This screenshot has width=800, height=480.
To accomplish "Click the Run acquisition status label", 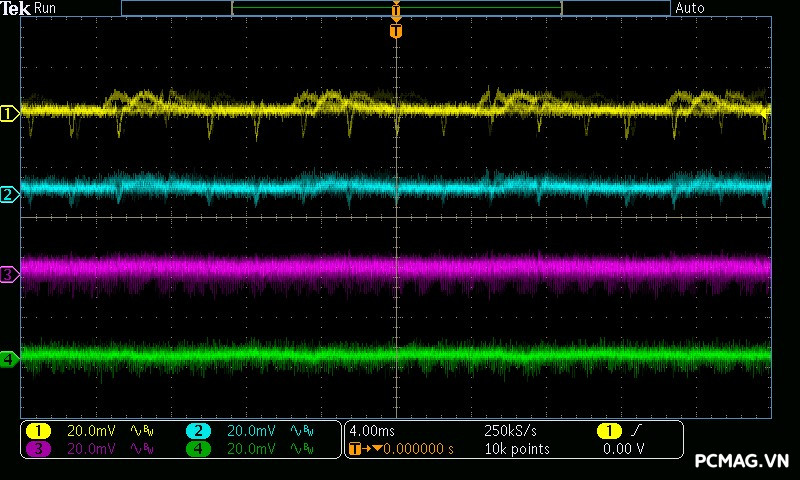I will pyautogui.click(x=46, y=8).
